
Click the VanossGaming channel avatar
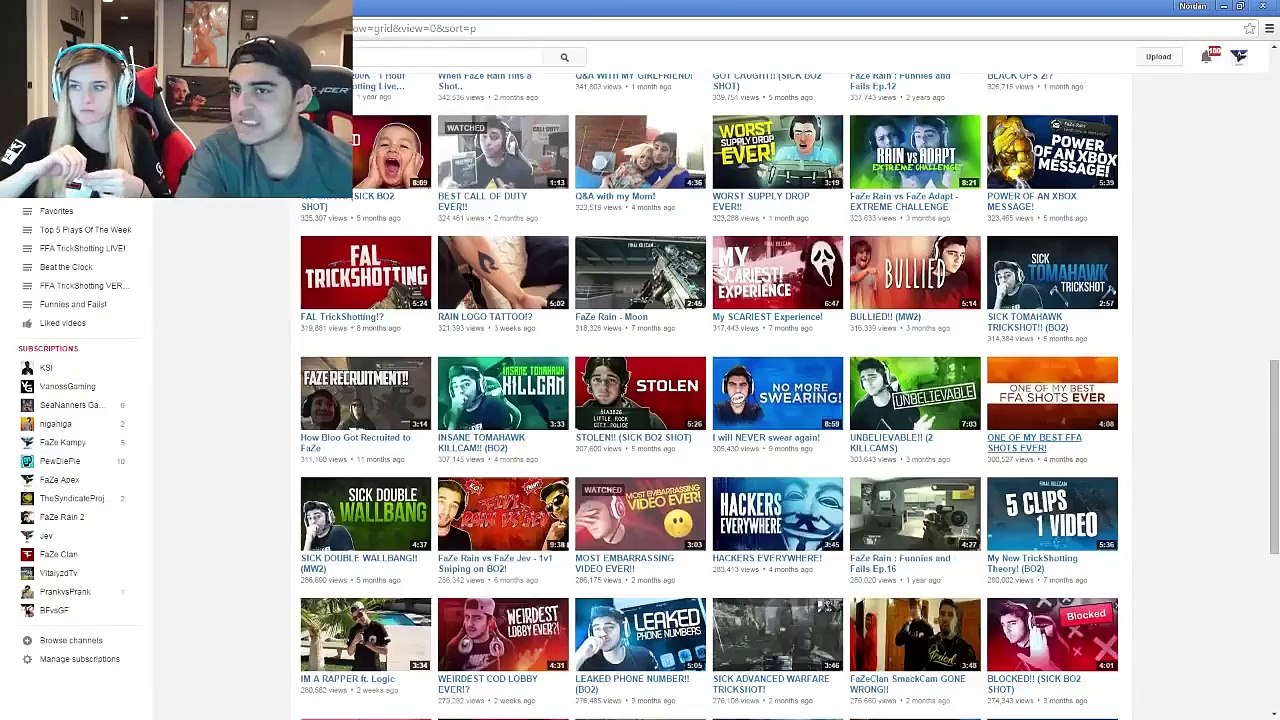coord(28,386)
